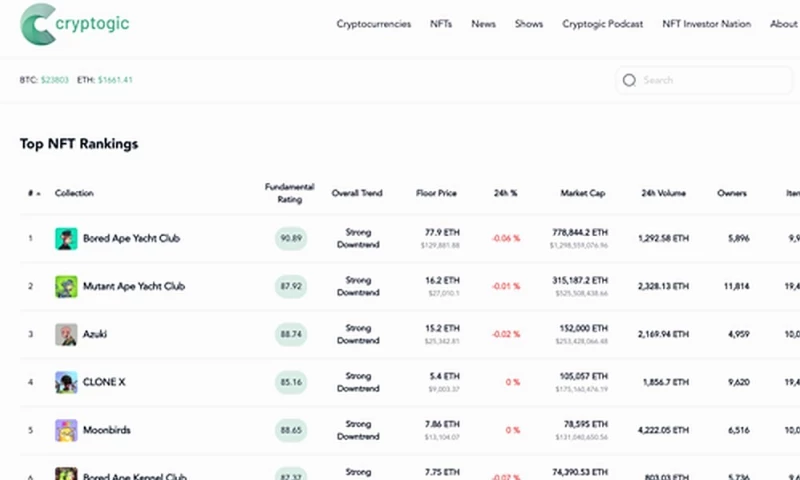
Task: Open Azuki collection avatar thumbnail
Action: point(66,334)
